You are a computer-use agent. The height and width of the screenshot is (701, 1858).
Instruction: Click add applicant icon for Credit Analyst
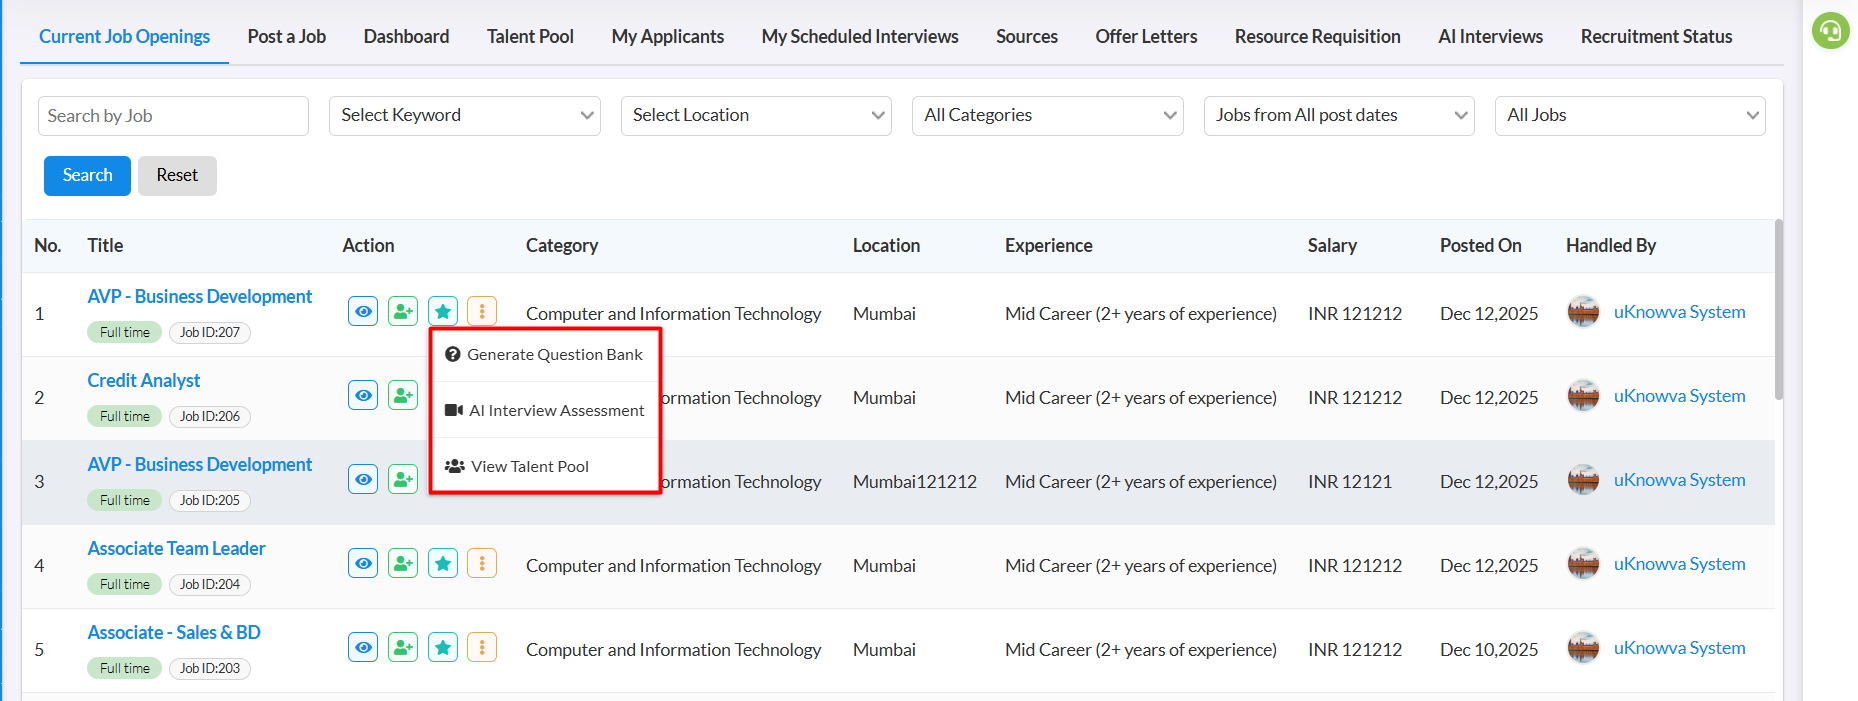pyautogui.click(x=403, y=396)
